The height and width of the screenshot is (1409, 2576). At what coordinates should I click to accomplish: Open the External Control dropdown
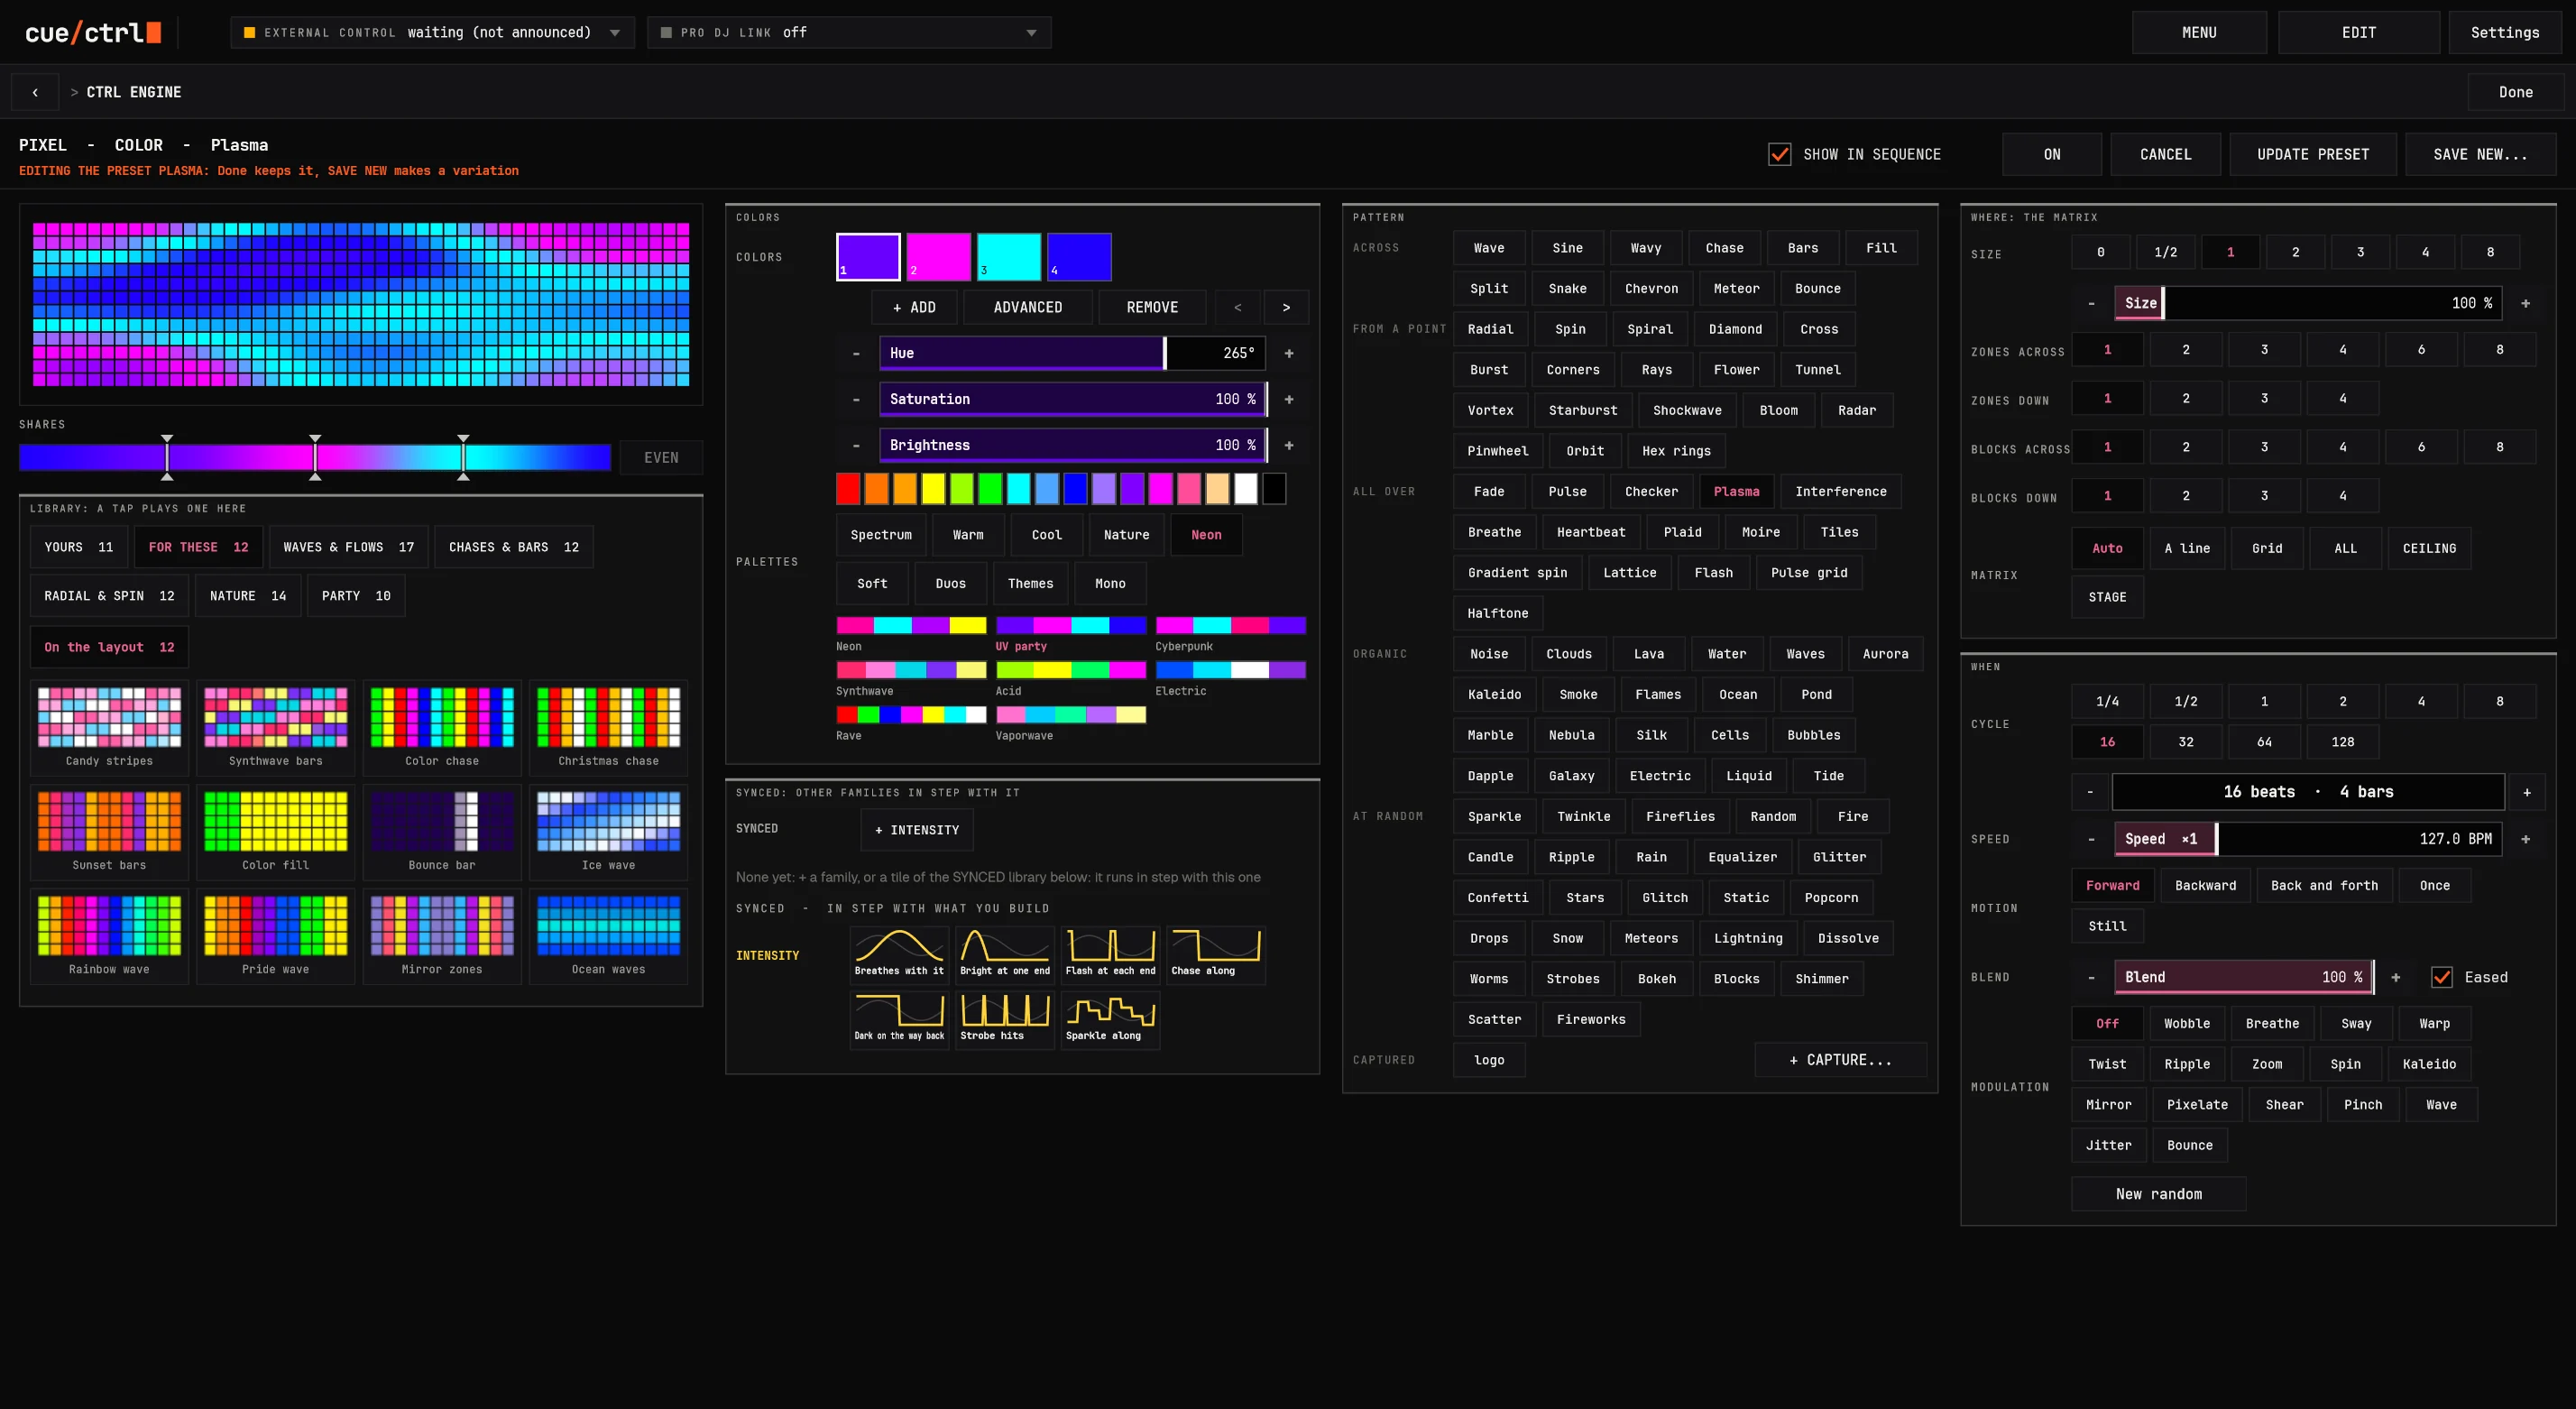[432, 32]
